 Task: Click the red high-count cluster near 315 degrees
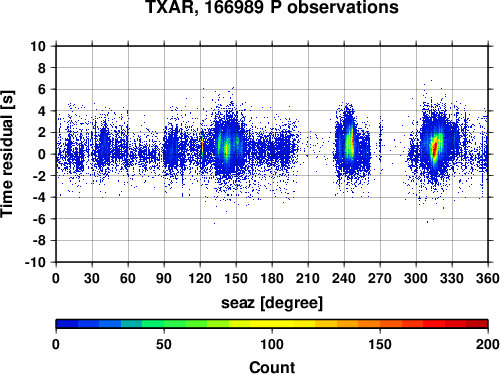pos(434,149)
